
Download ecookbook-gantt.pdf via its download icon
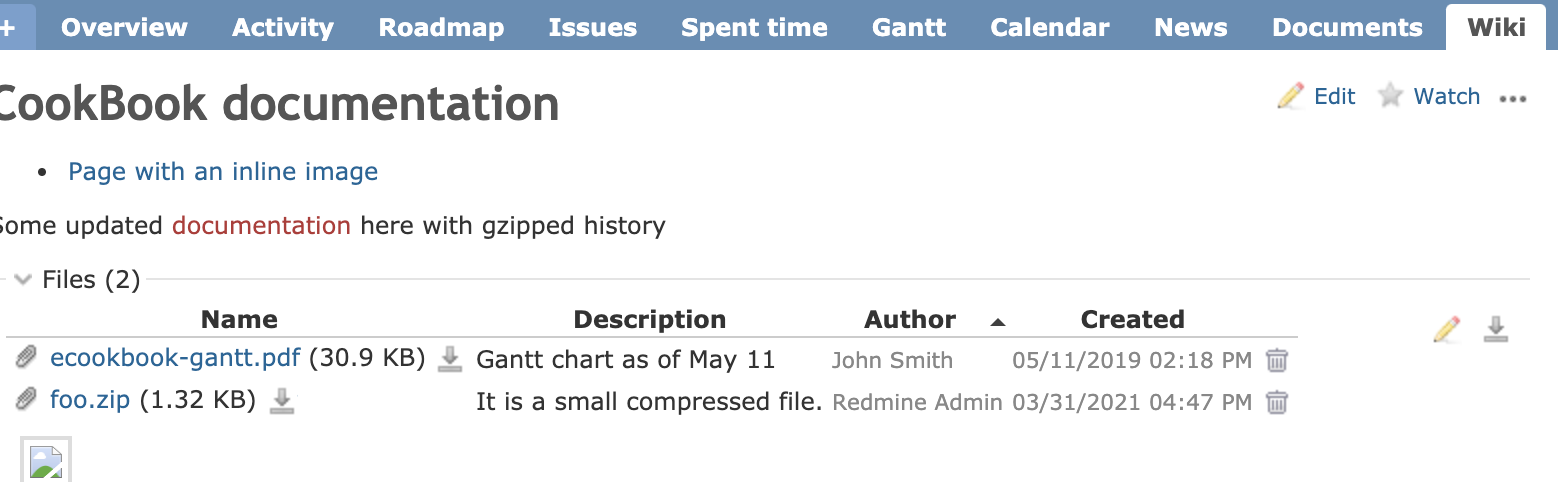click(x=451, y=359)
